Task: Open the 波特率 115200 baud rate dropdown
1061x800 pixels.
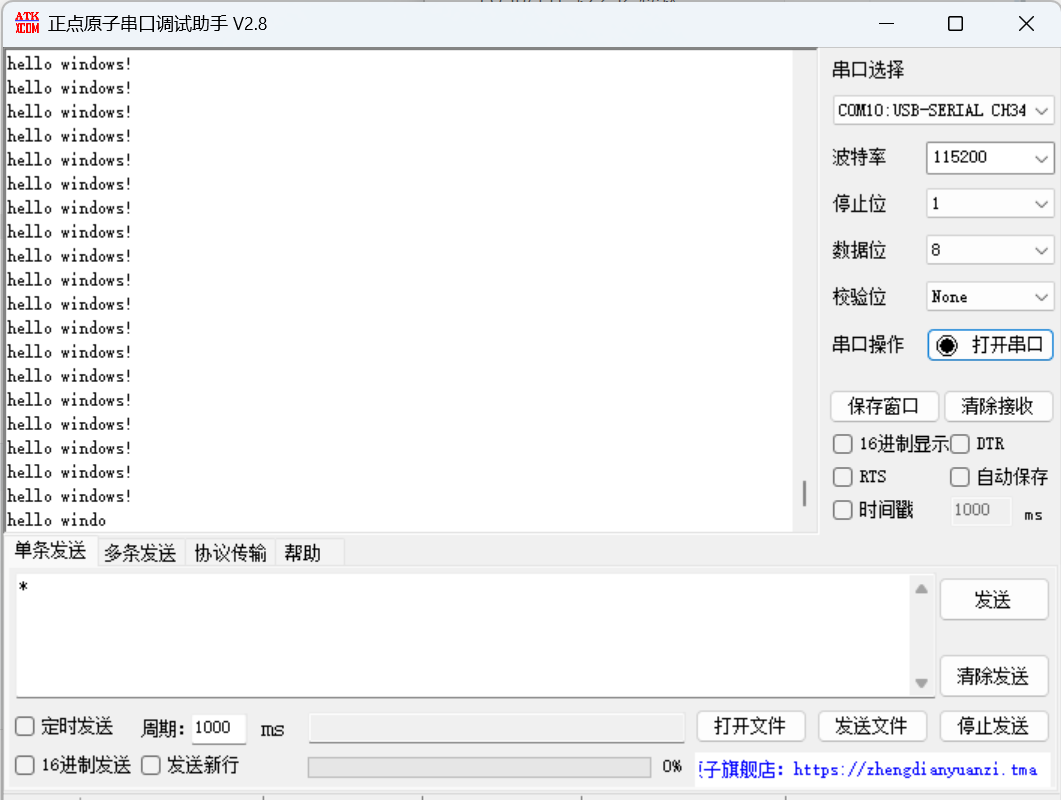Action: point(989,158)
